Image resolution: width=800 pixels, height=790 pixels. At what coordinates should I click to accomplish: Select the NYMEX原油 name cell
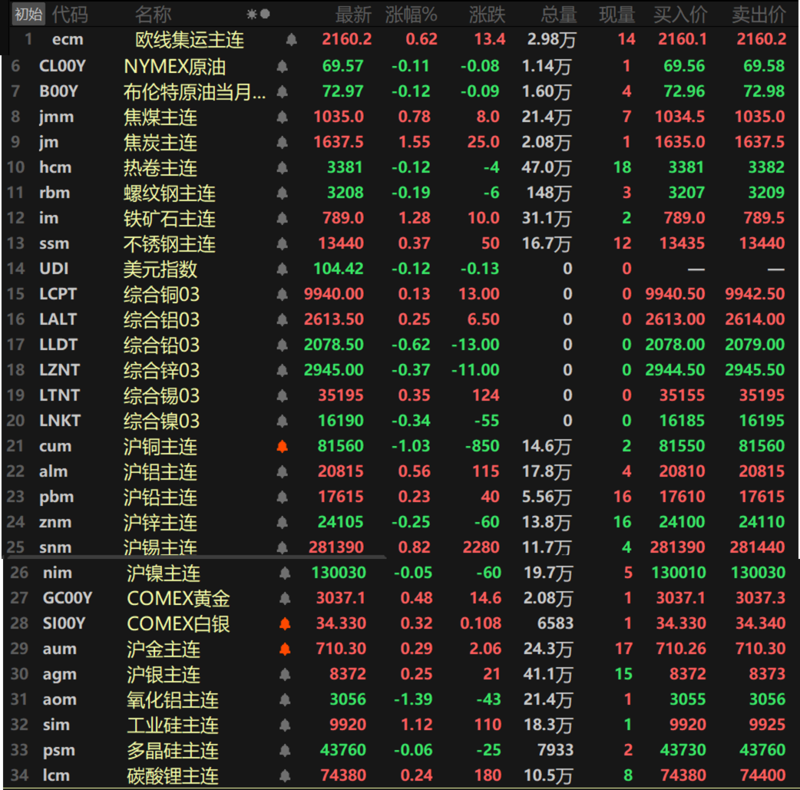tap(174, 66)
